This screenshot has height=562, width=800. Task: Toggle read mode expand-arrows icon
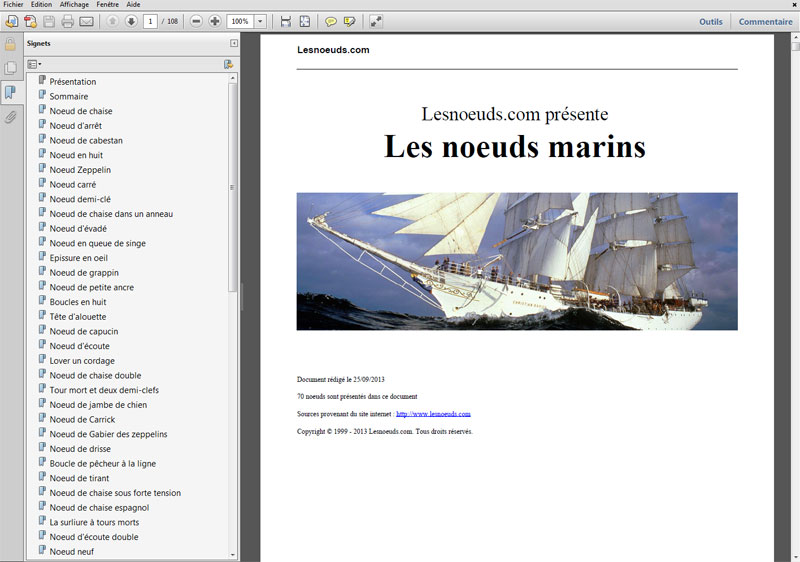tap(376, 21)
